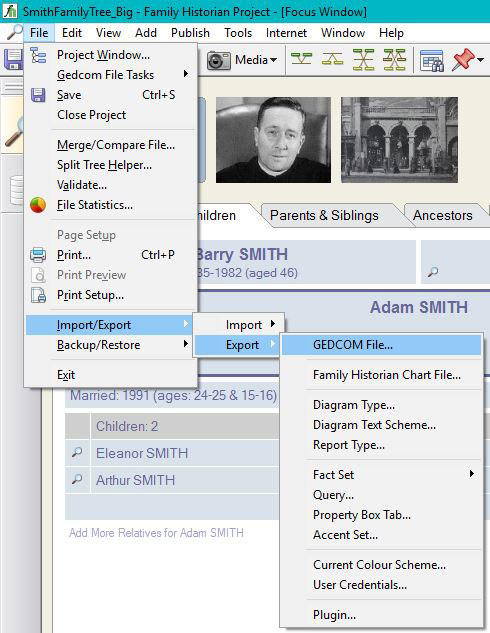This screenshot has width=490, height=633.
Task: Click the third green hourglass diagram icon
Action: (x=363, y=60)
